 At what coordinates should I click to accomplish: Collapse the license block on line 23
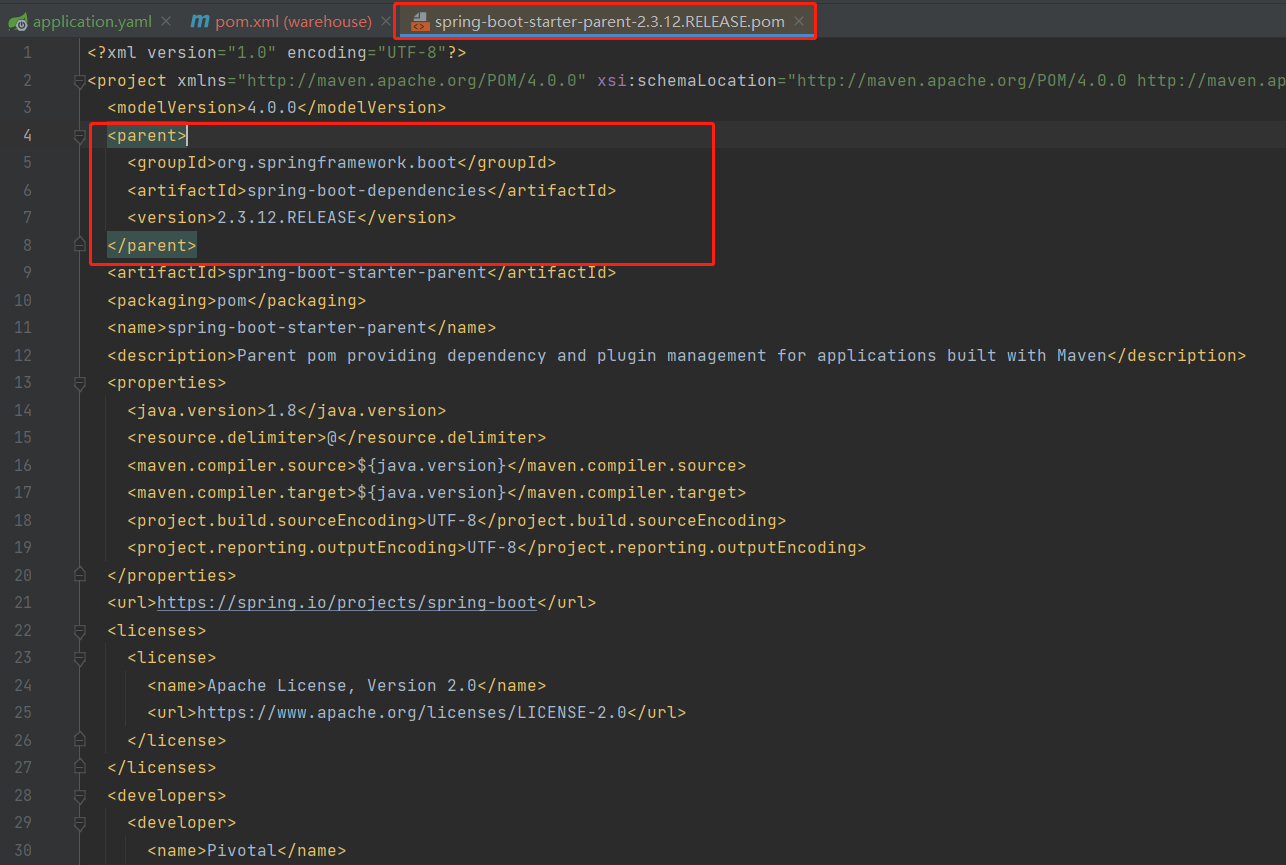pos(80,658)
